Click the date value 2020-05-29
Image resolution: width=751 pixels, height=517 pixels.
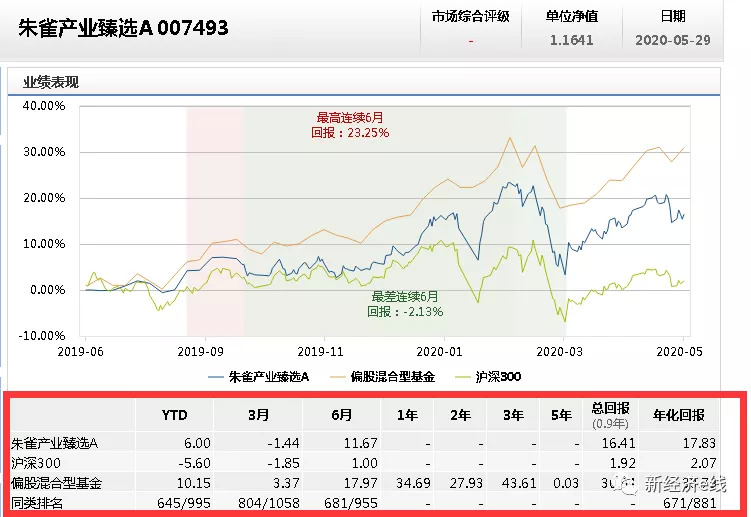672,40
